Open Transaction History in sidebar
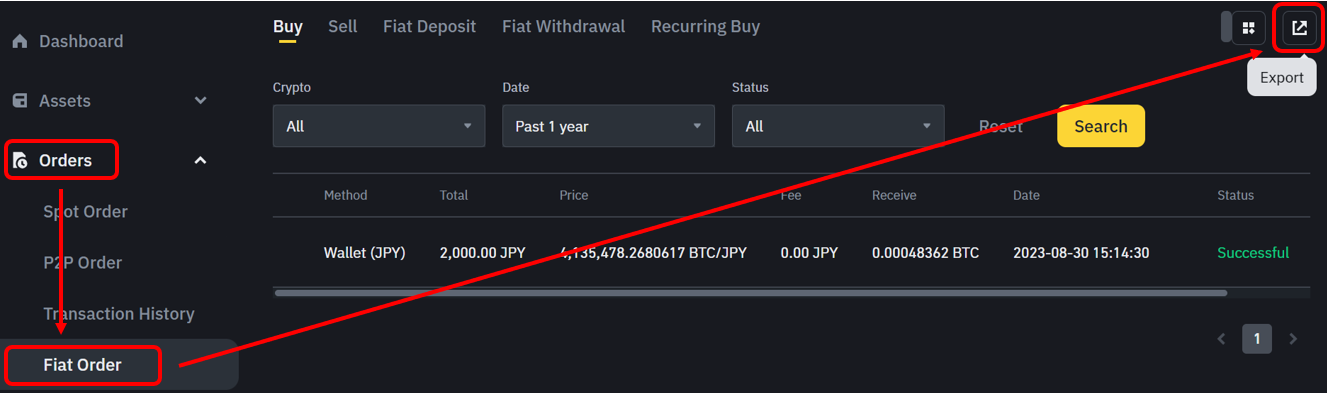1327x393 pixels. [118, 314]
